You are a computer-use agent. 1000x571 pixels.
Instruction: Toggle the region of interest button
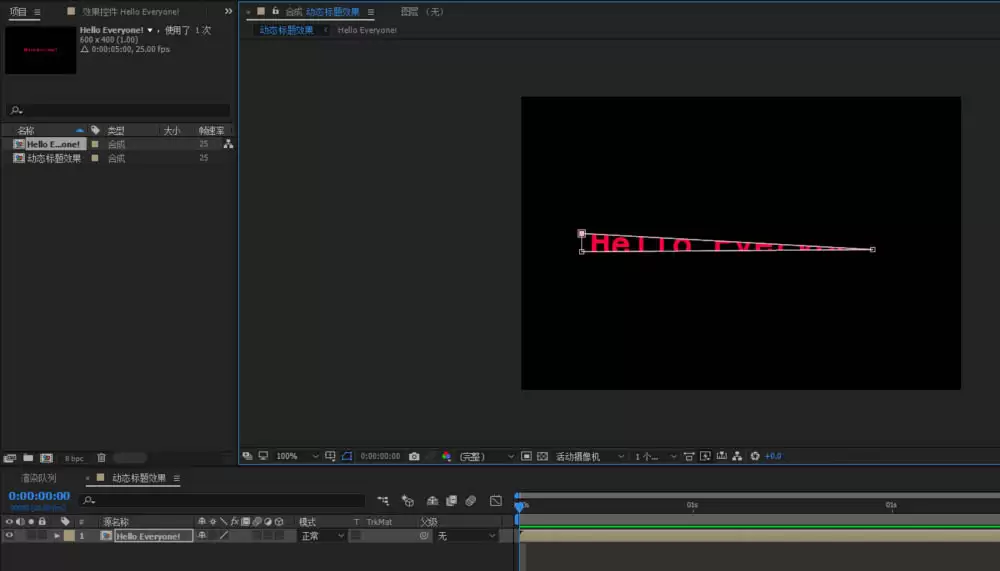pos(526,456)
